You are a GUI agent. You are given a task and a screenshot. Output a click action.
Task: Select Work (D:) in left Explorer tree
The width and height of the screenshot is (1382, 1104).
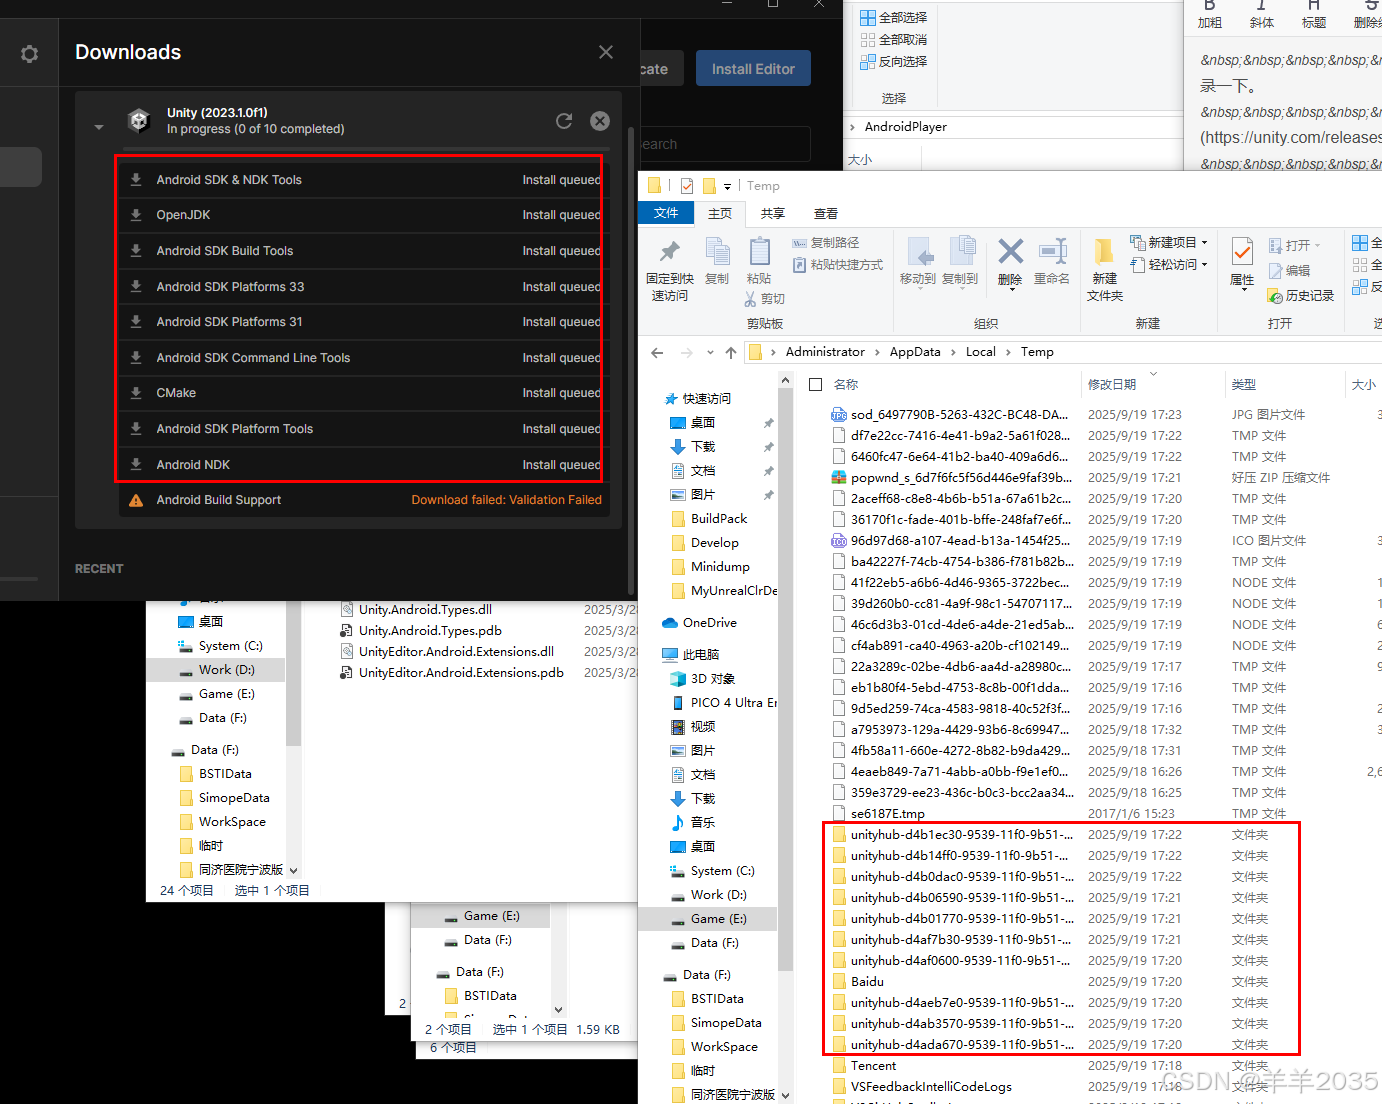click(x=226, y=670)
